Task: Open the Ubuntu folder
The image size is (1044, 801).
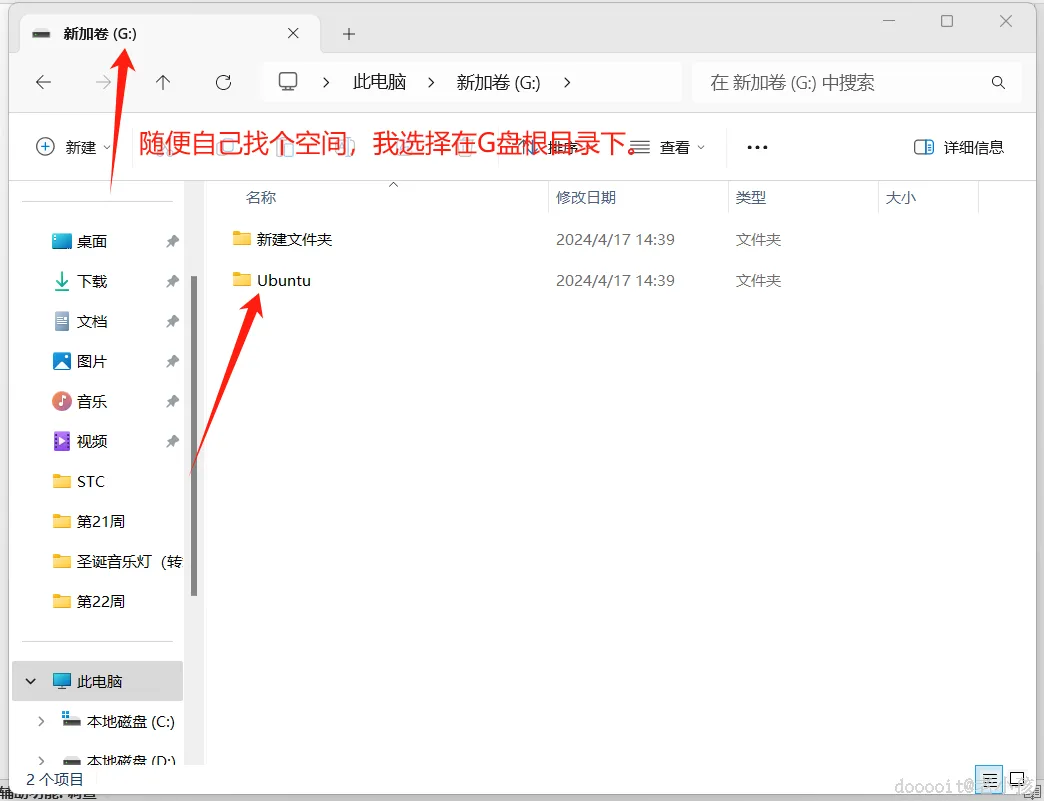Action: [x=284, y=280]
